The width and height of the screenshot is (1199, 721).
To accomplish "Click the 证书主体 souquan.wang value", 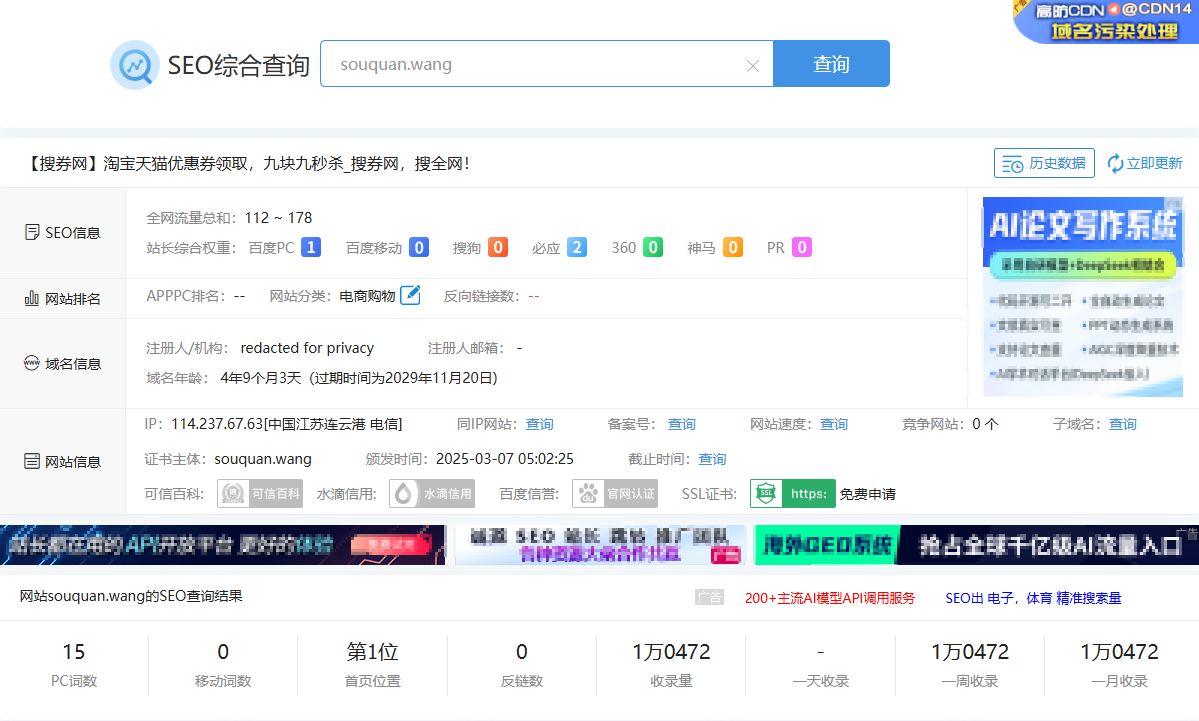I will [263, 459].
